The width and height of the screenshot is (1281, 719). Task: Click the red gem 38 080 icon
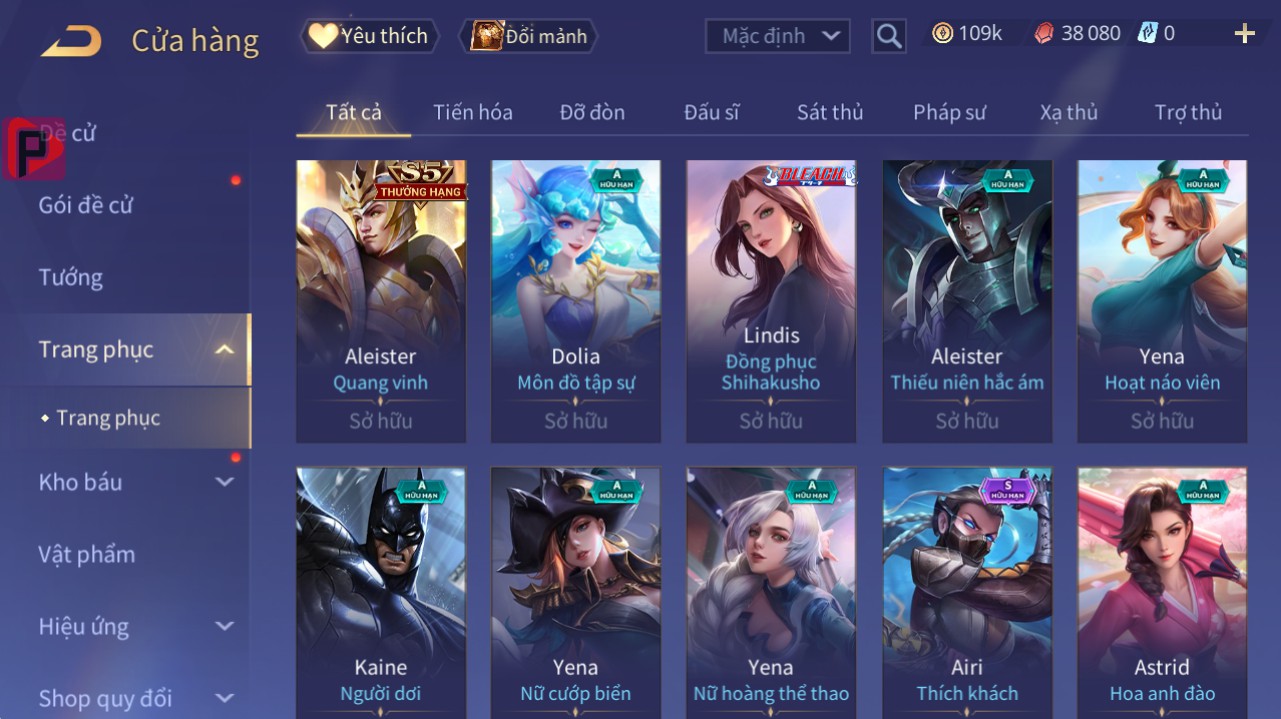click(x=1044, y=34)
